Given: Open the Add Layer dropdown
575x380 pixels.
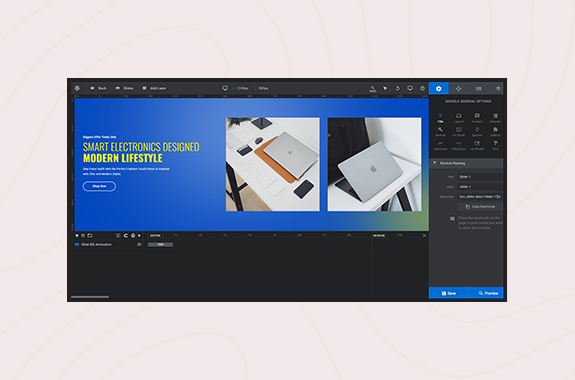Looking at the screenshot, I should (x=154, y=88).
